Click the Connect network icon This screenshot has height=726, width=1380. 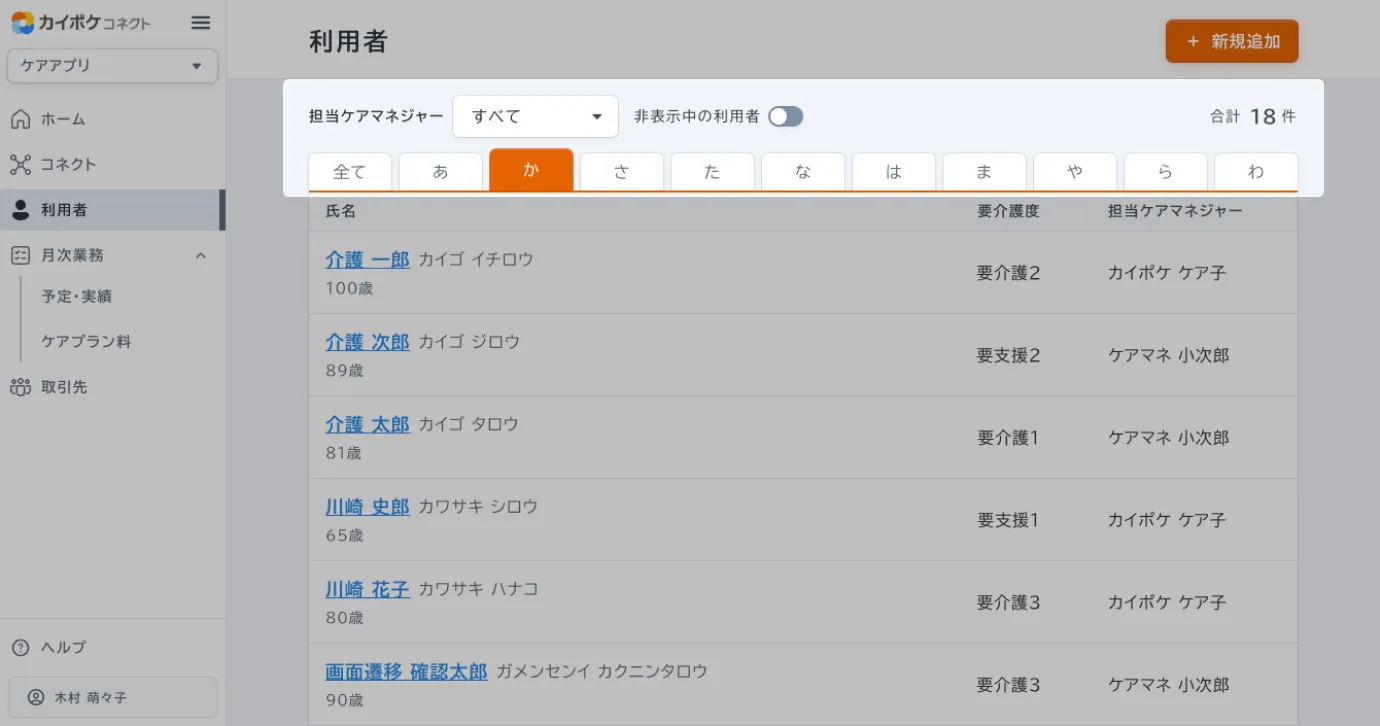[x=20, y=165]
